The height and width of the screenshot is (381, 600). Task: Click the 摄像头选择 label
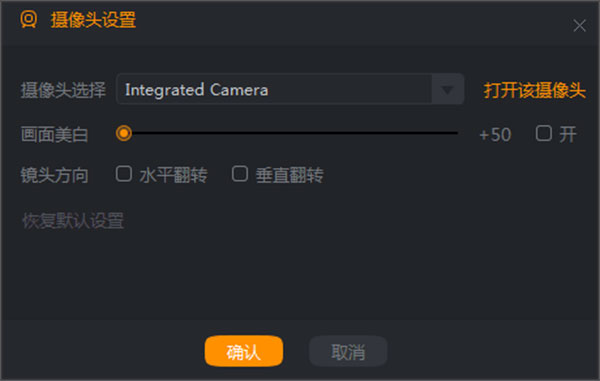(x=63, y=91)
